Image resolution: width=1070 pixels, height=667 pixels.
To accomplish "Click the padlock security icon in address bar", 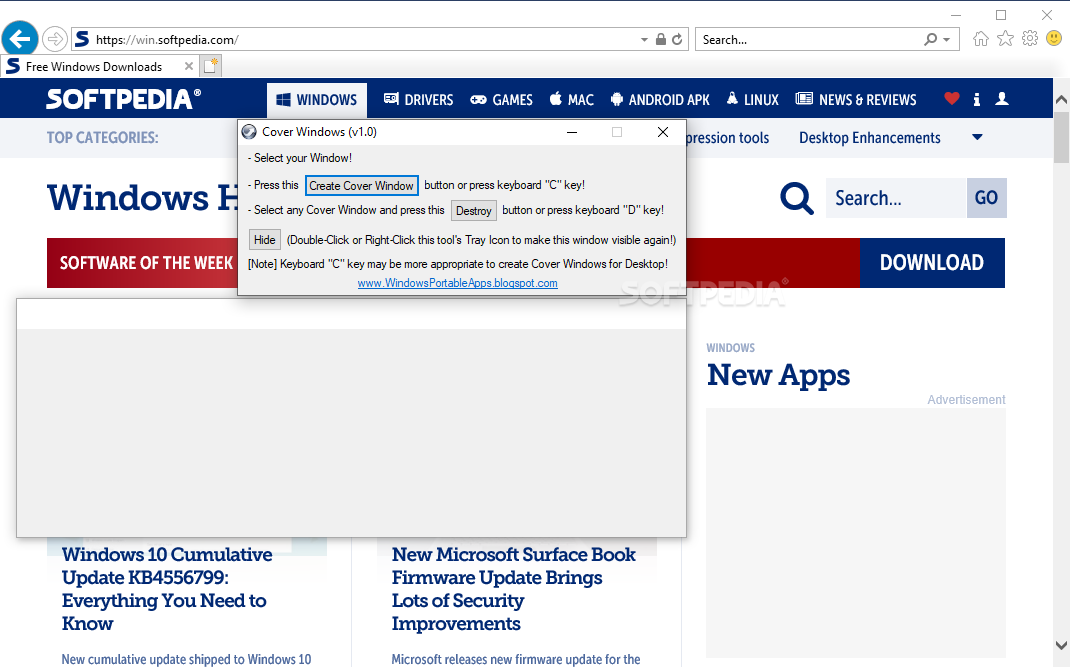I will click(661, 40).
